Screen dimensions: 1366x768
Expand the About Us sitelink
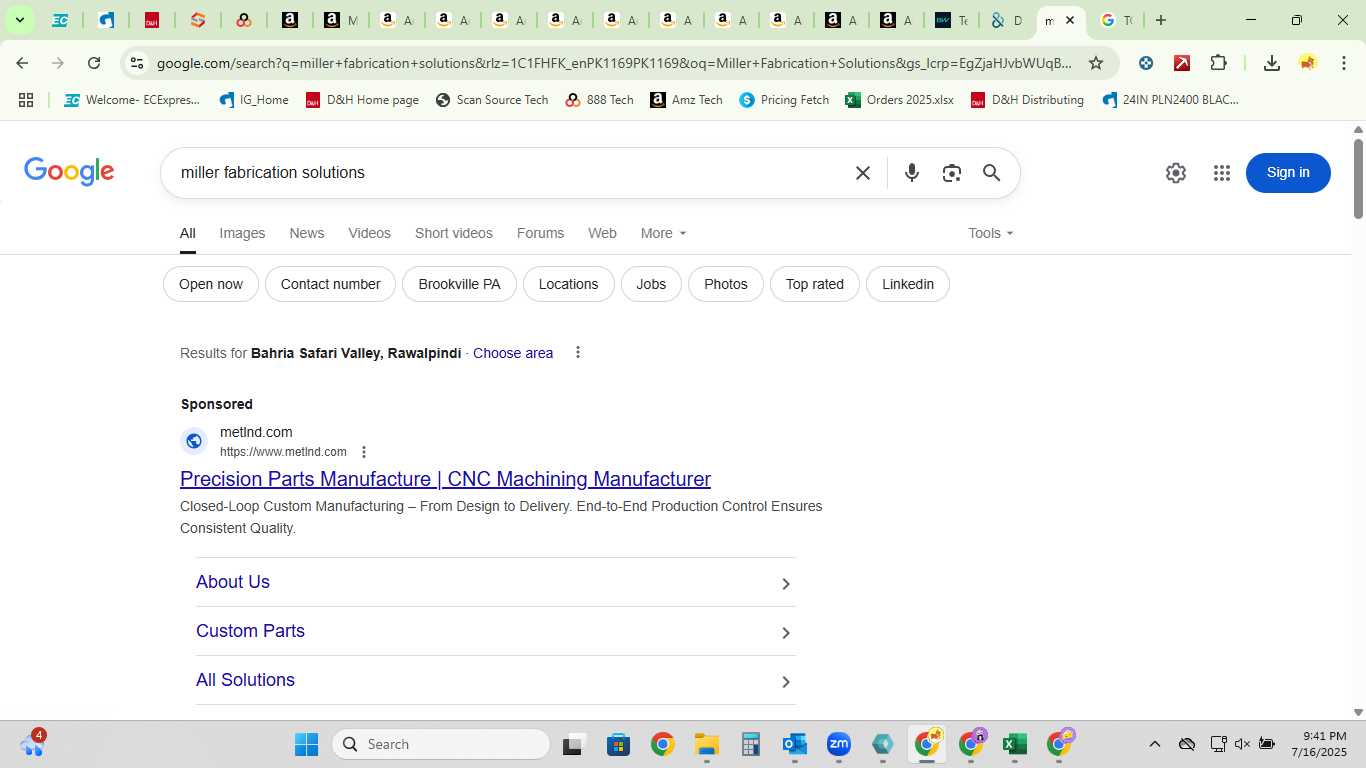(x=496, y=582)
